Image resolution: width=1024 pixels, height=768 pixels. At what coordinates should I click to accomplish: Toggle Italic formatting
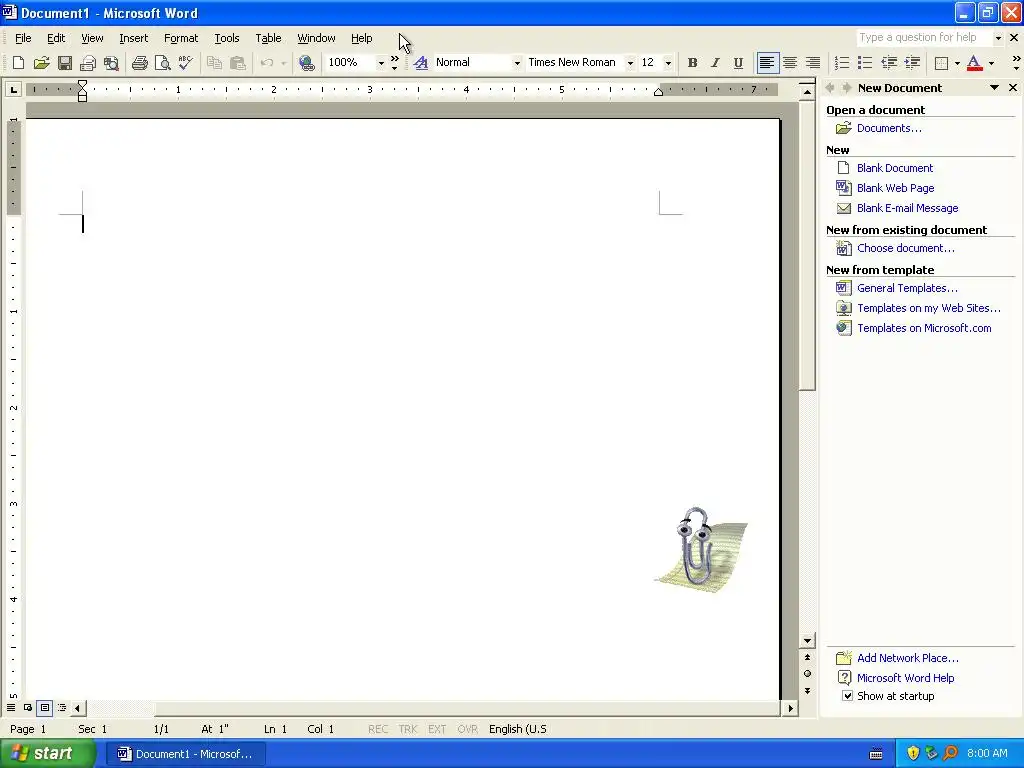(715, 63)
